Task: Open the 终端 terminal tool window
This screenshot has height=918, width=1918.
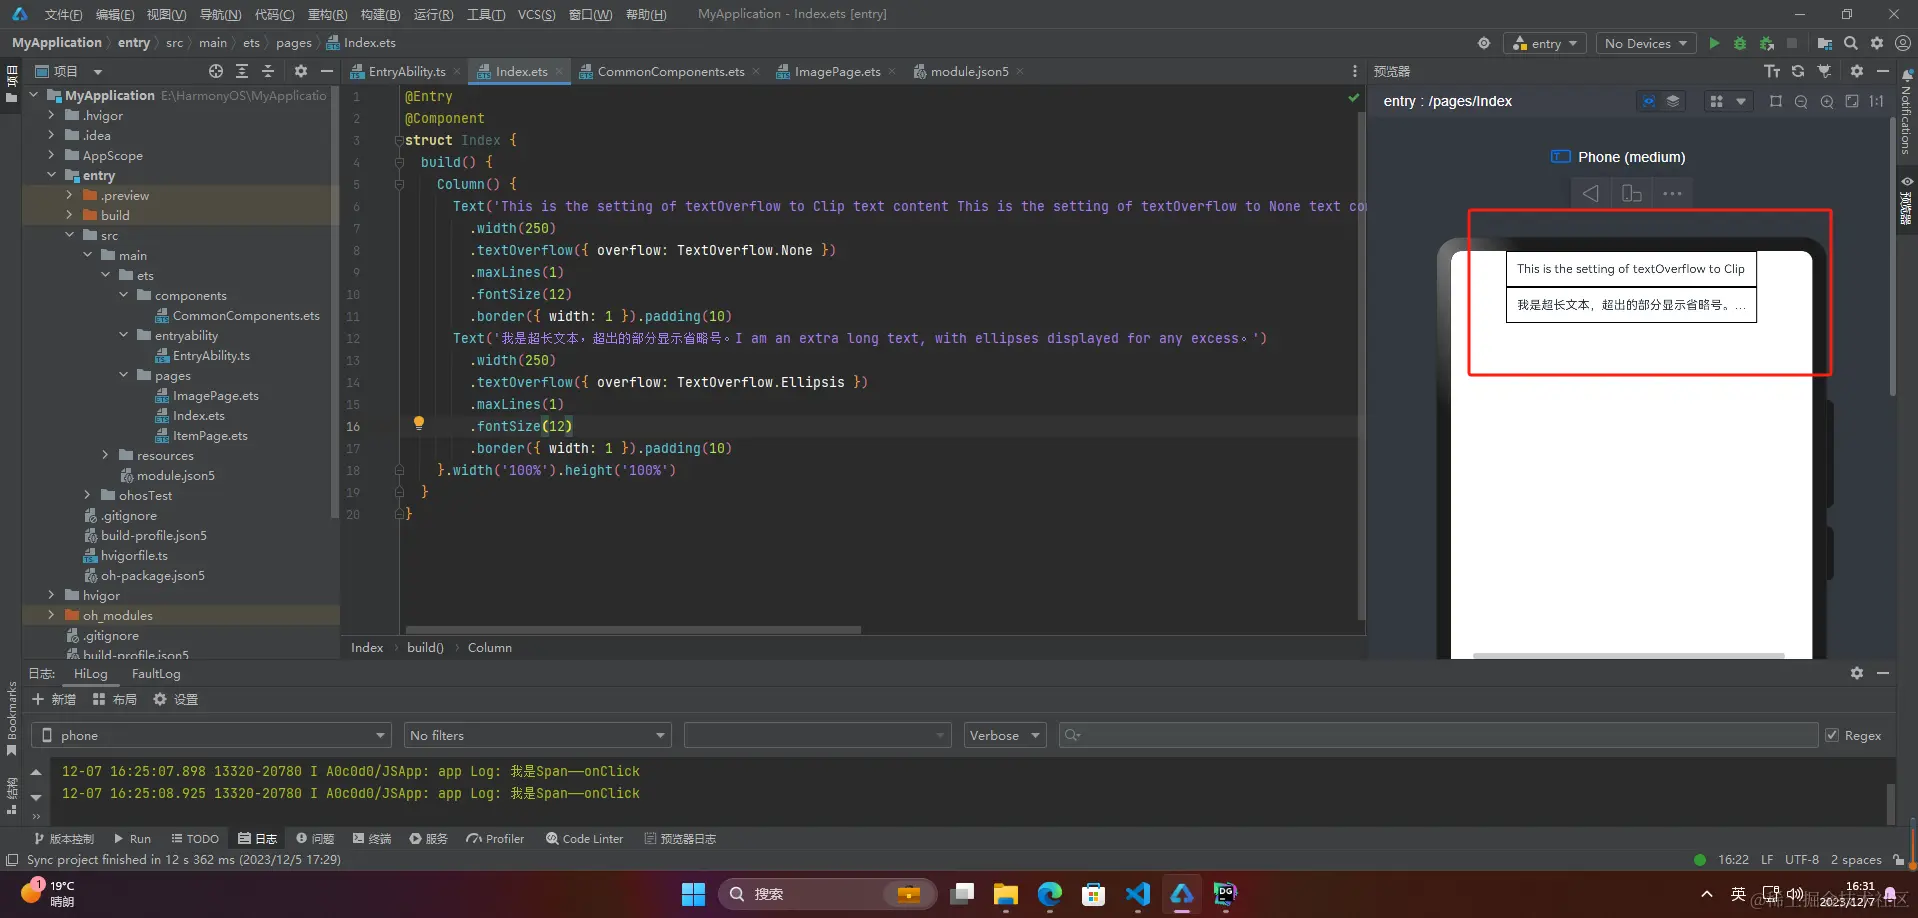Action: coord(371,838)
